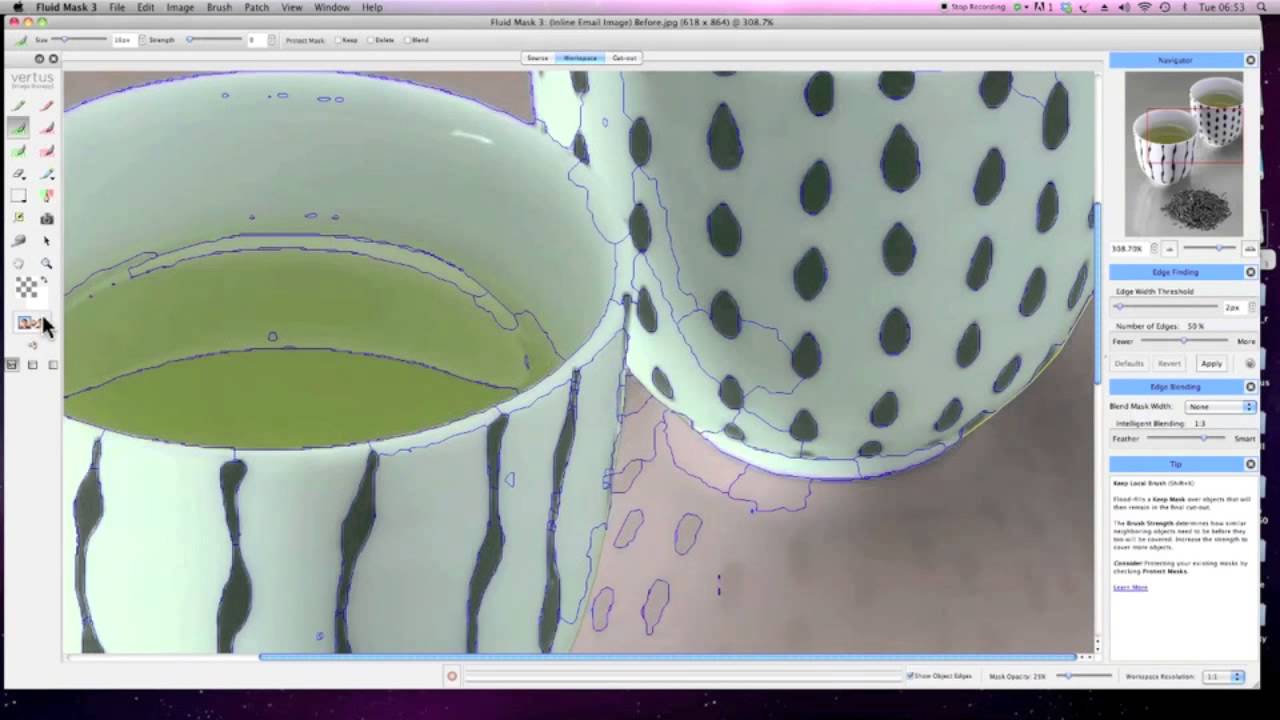The width and height of the screenshot is (1280, 720).
Task: Enable the Delete protect mask checkbox
Action: (x=370, y=40)
